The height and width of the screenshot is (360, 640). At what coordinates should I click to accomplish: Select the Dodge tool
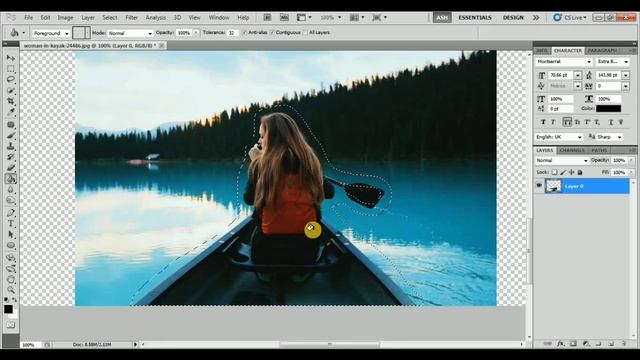pos(11,200)
